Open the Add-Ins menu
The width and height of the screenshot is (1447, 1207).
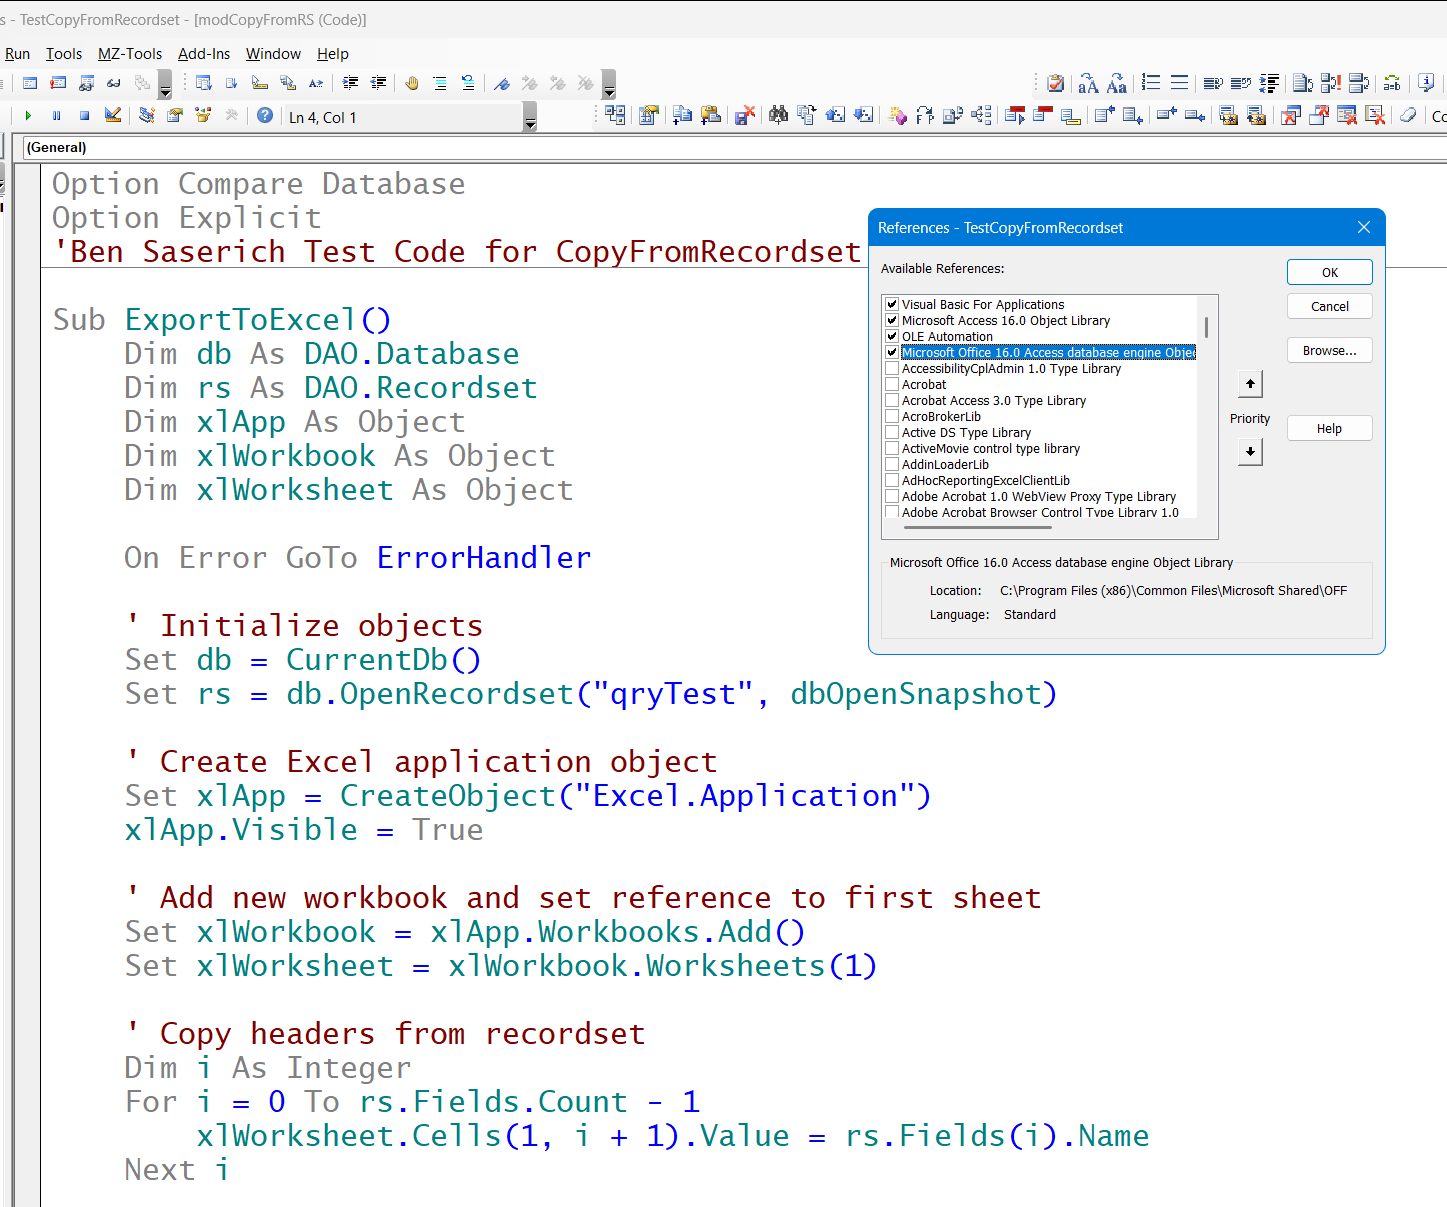coord(204,54)
